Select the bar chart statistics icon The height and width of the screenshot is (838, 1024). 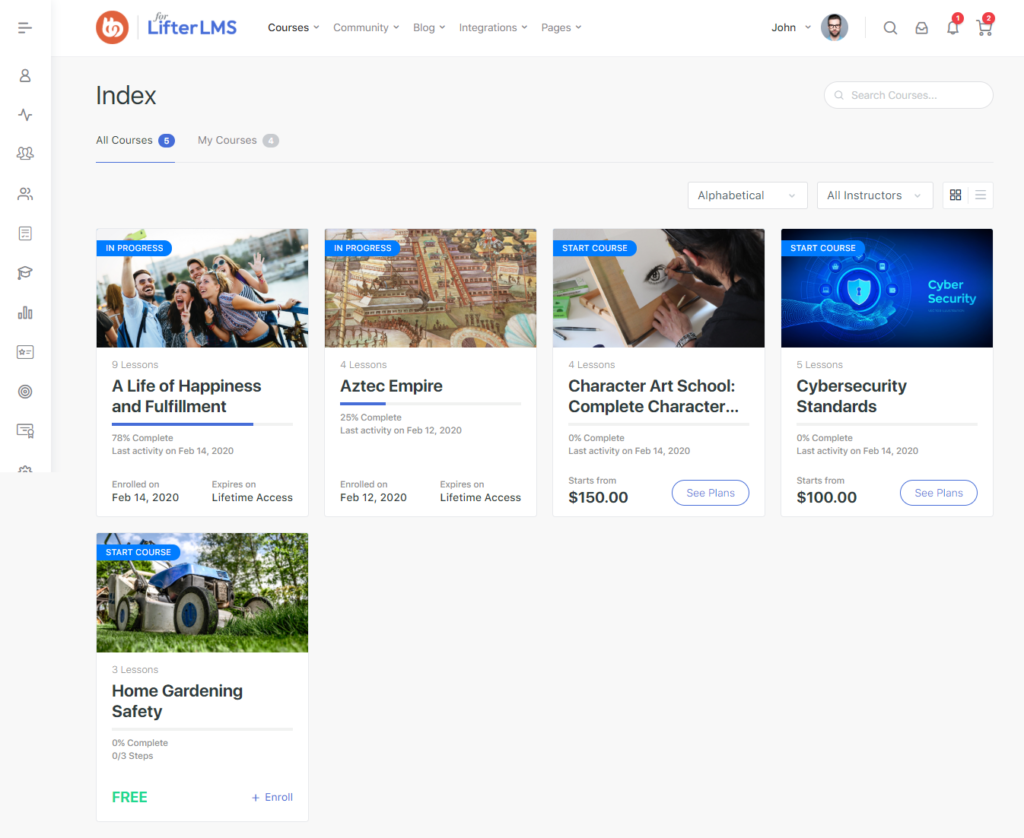25,312
